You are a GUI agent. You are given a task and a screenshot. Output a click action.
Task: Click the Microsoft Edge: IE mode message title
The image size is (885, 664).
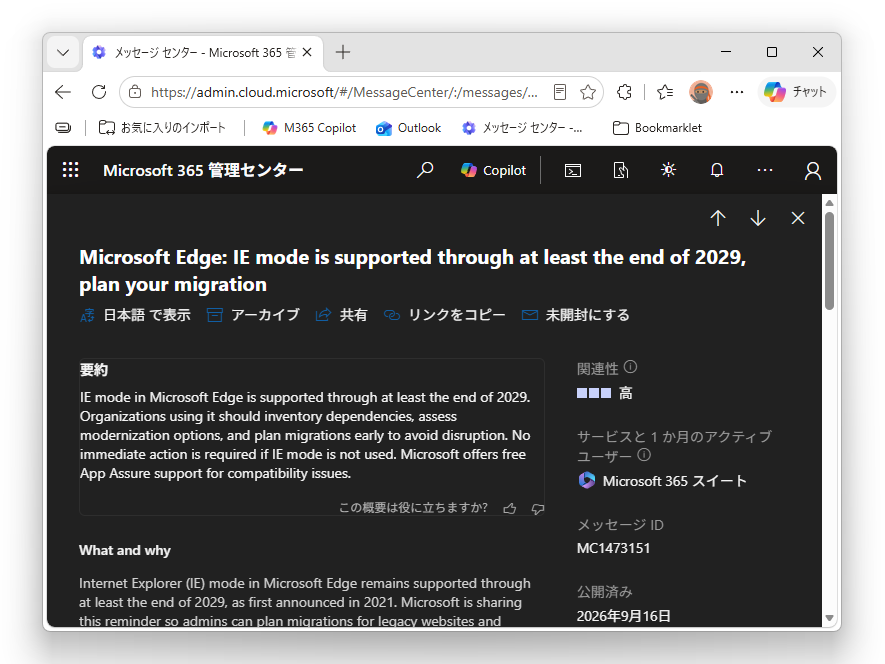[x=413, y=271]
